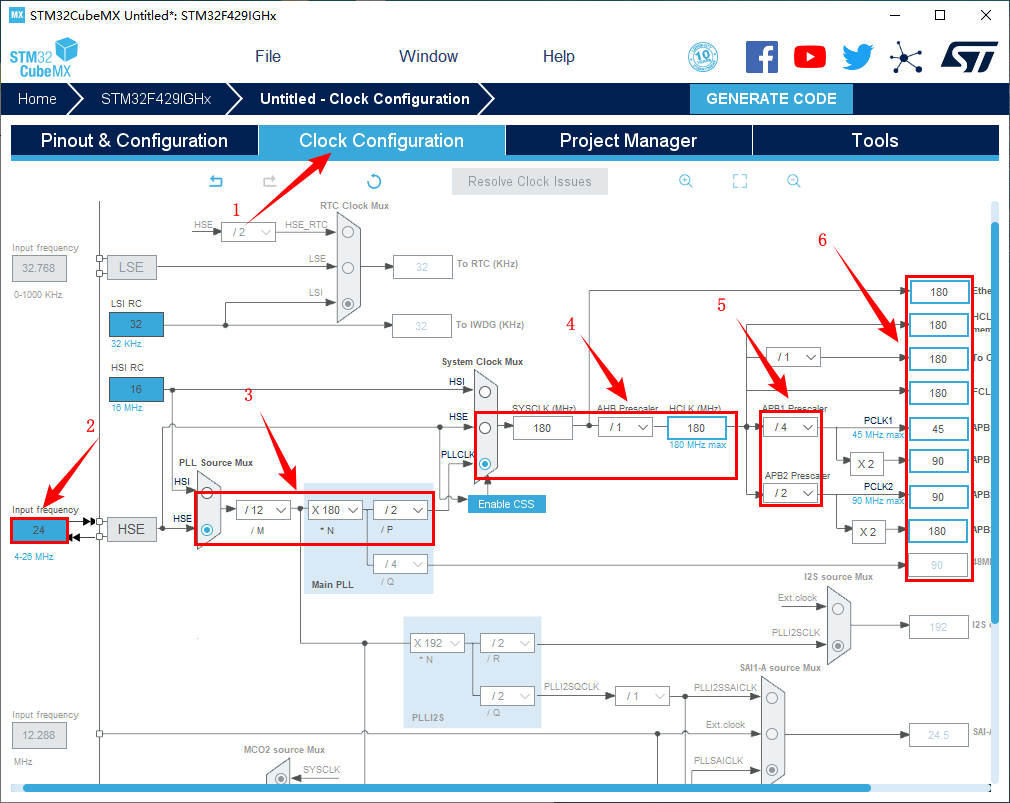
Task: Open the ST Twitter icon
Action: tap(857, 57)
